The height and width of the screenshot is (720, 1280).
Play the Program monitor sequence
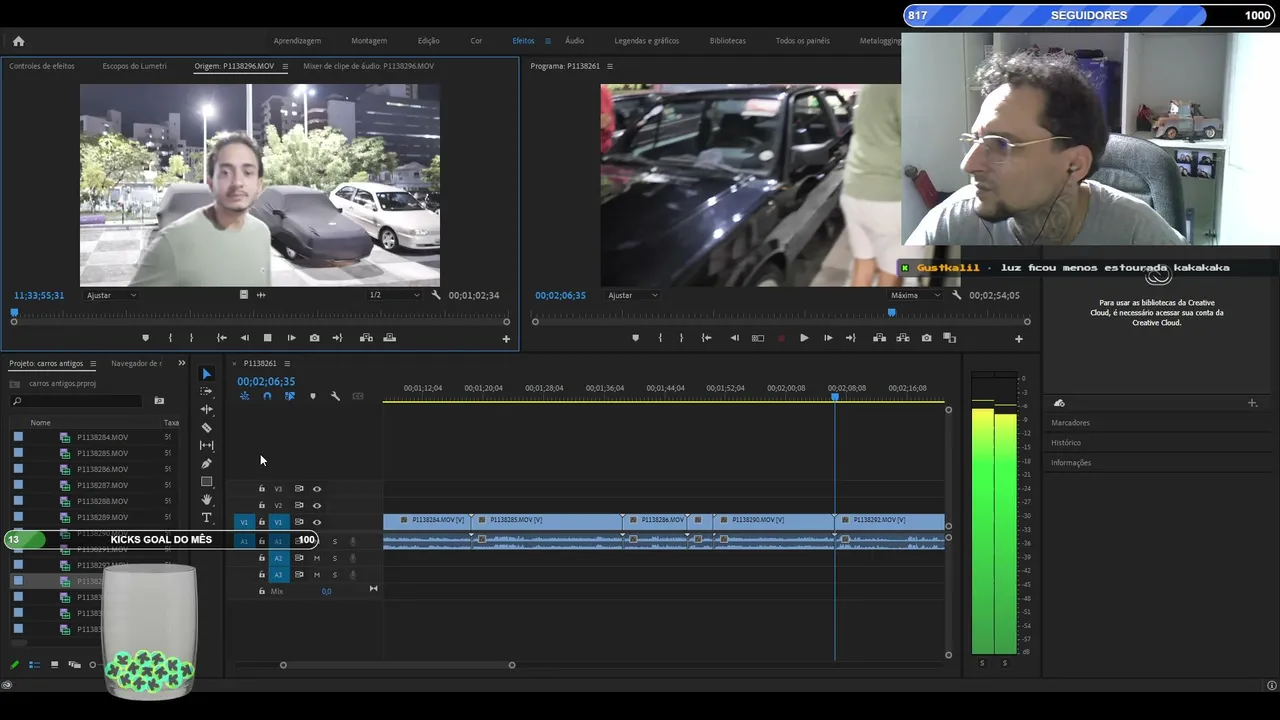point(804,338)
